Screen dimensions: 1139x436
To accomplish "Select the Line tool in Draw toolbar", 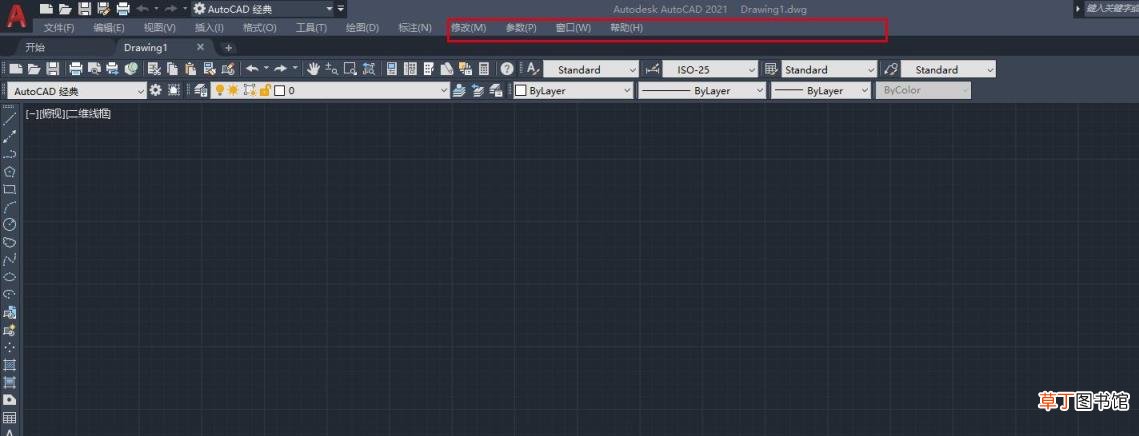I will [x=9, y=118].
